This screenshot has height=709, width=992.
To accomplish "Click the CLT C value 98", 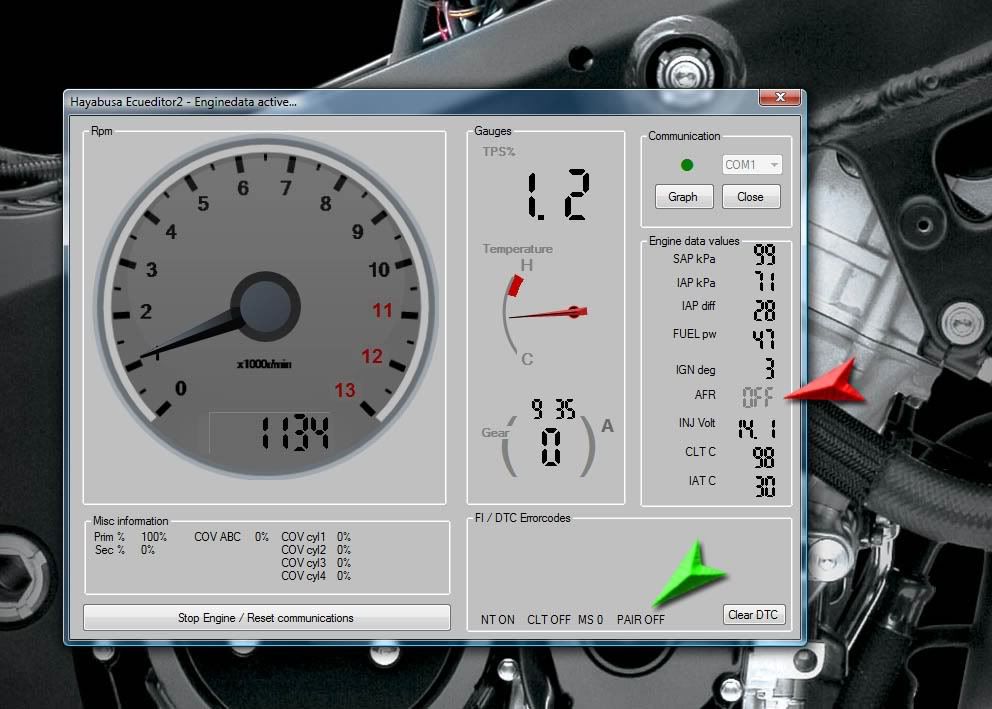I will (x=764, y=457).
